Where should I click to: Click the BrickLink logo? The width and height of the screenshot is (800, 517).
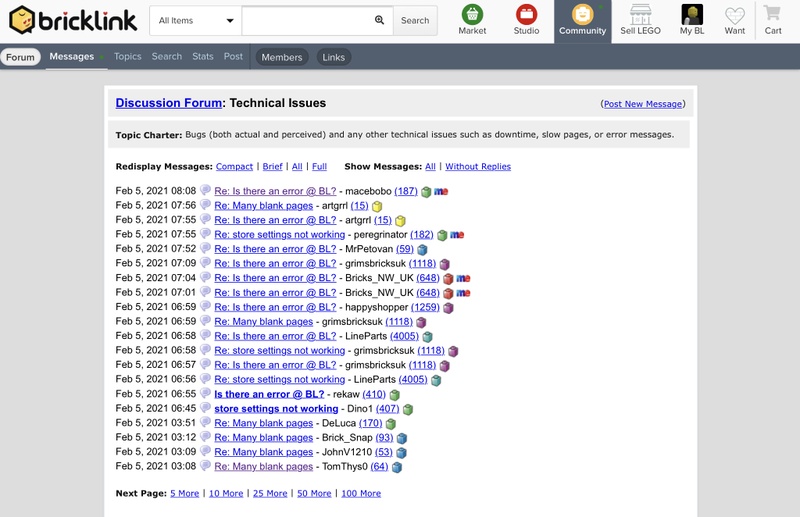tap(73, 20)
